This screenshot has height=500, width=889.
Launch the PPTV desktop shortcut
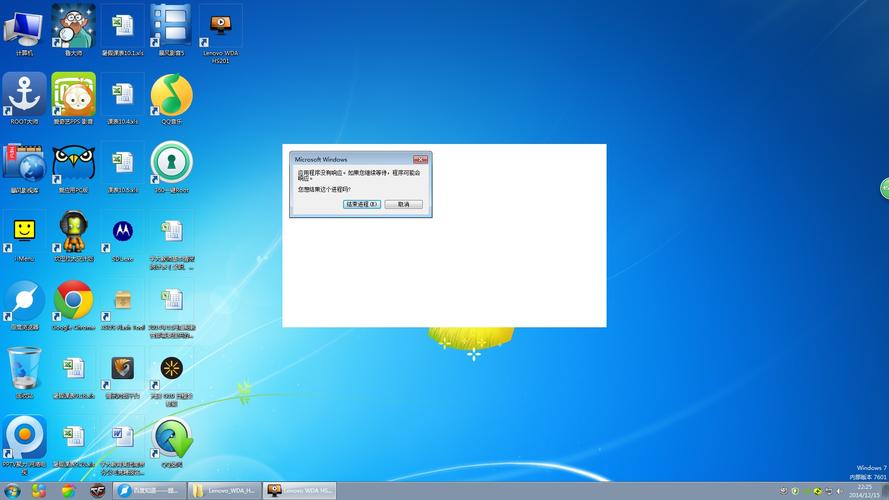(24, 445)
